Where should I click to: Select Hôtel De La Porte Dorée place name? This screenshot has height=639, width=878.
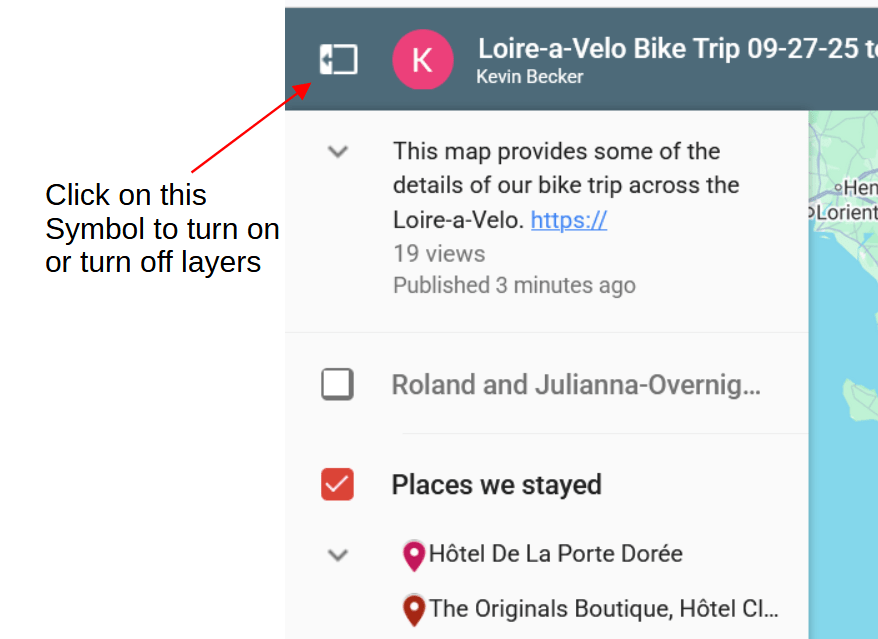[556, 554]
